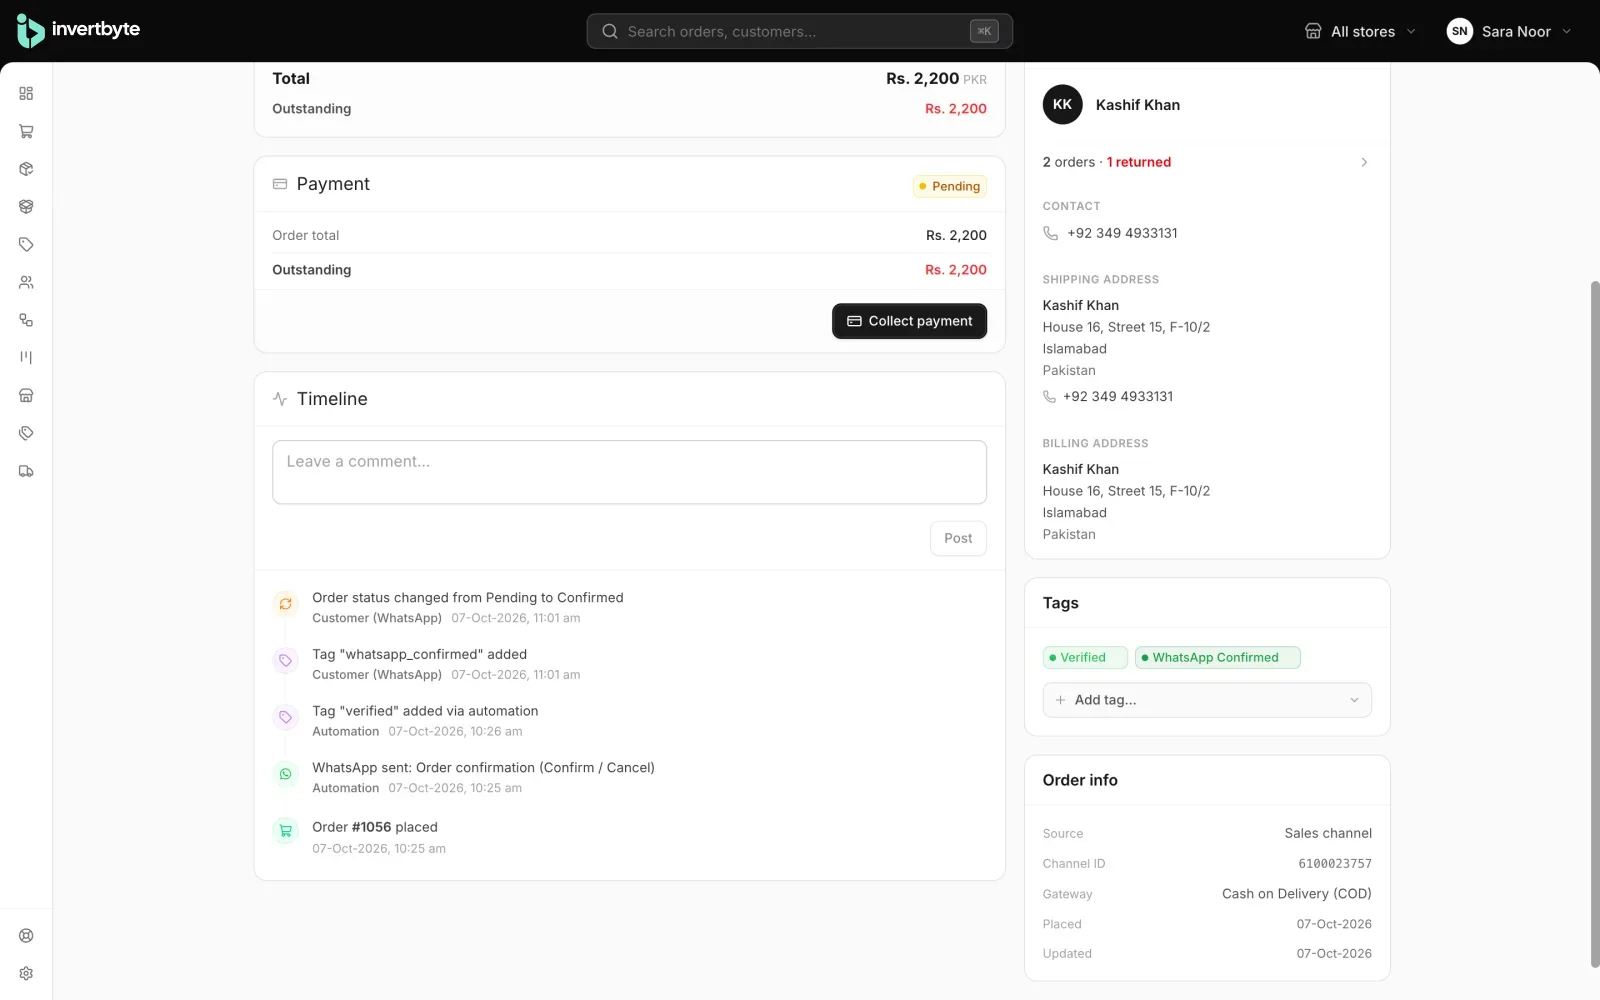
Task: Open the All stores dropdown
Action: tap(1361, 31)
